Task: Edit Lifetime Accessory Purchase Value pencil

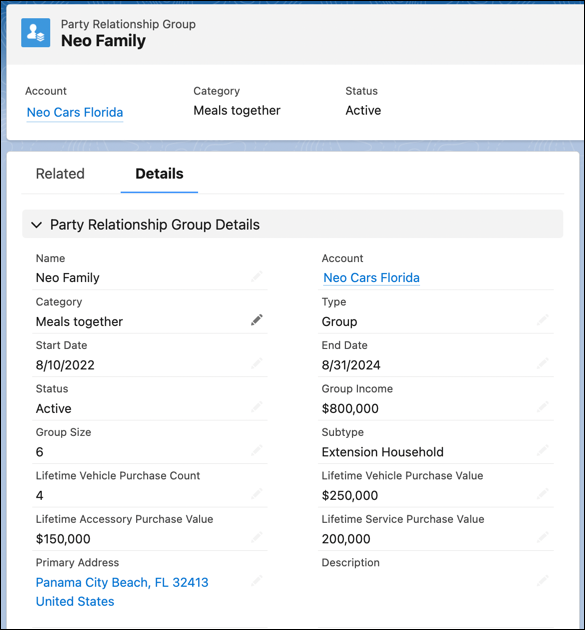Action: (x=257, y=537)
